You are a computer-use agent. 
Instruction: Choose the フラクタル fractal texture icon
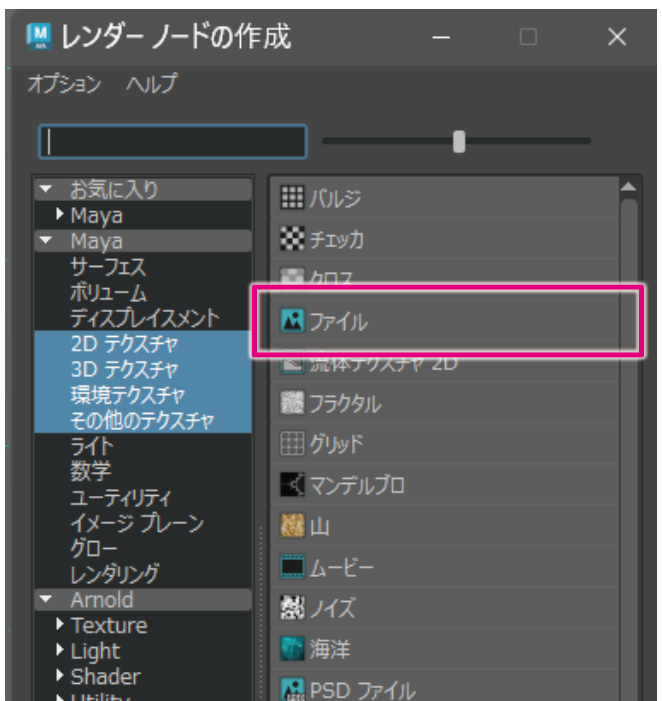pos(291,404)
